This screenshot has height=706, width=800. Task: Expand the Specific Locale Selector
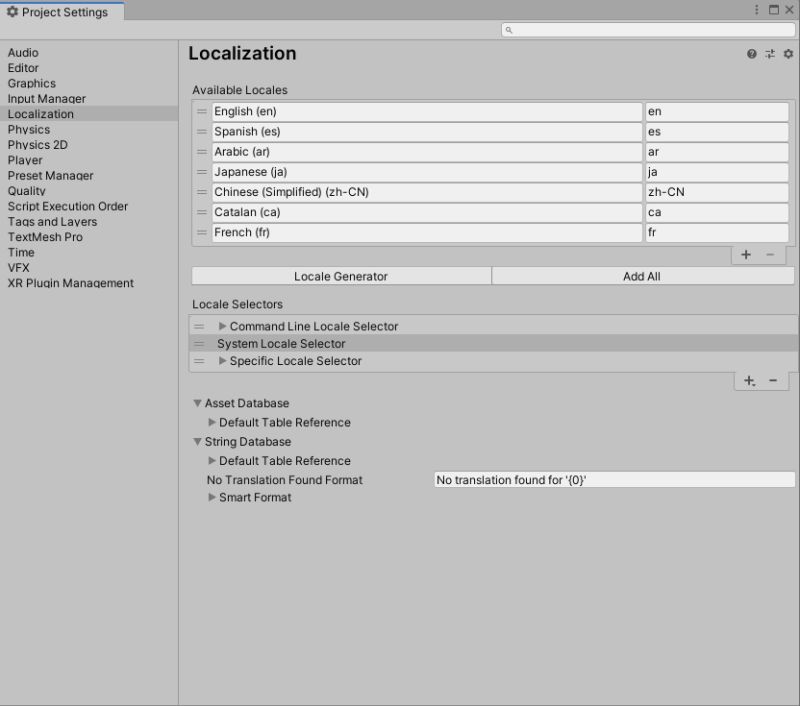tap(222, 361)
